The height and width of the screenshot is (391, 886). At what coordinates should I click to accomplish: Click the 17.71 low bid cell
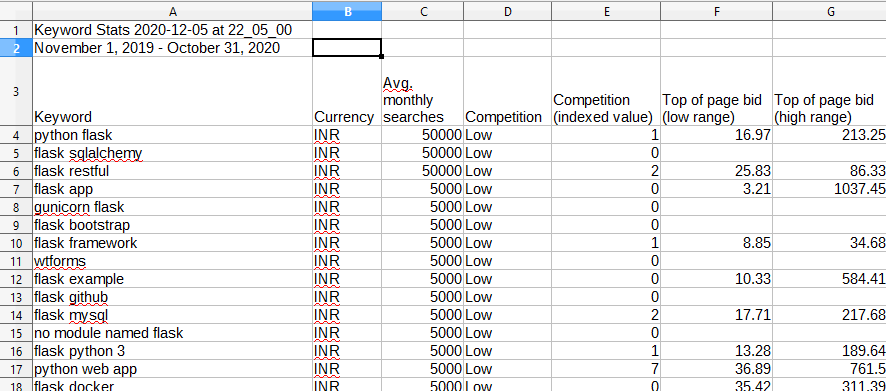716,315
